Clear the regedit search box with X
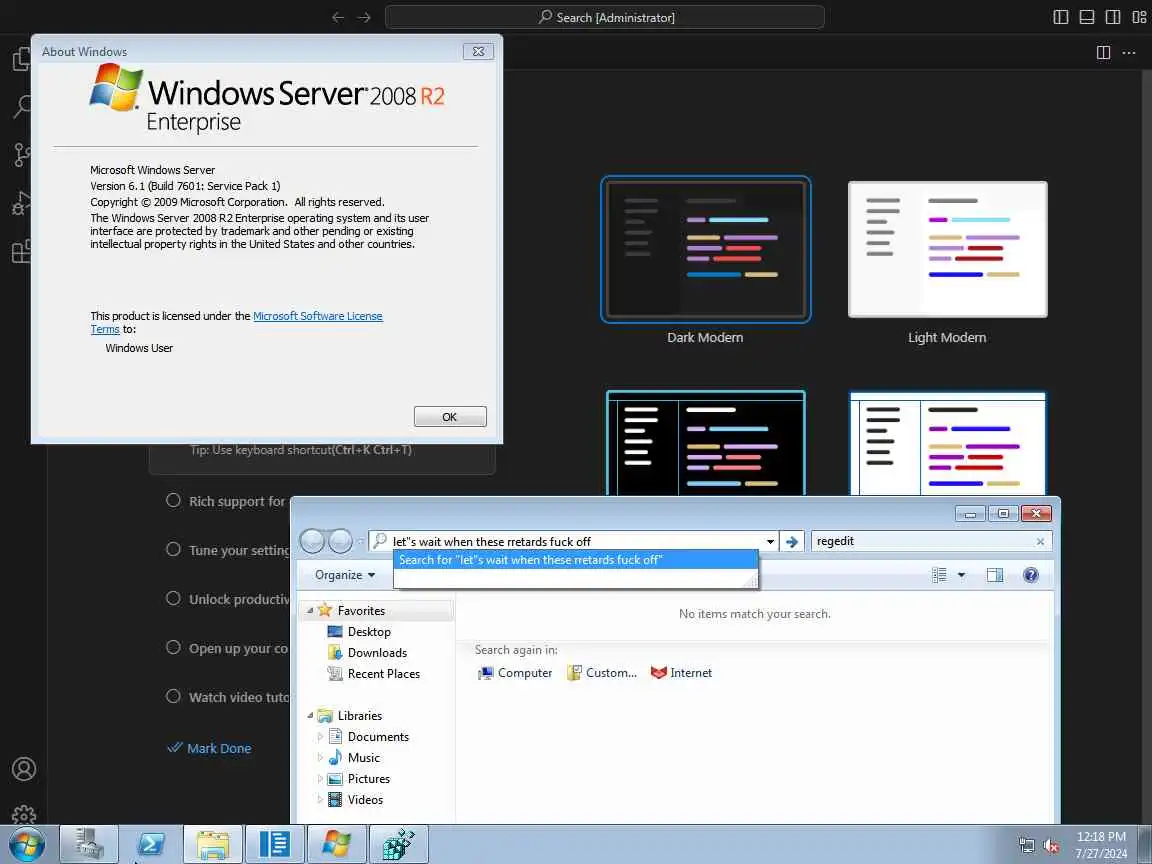Screen dimensions: 1152x864 coord(1040,541)
